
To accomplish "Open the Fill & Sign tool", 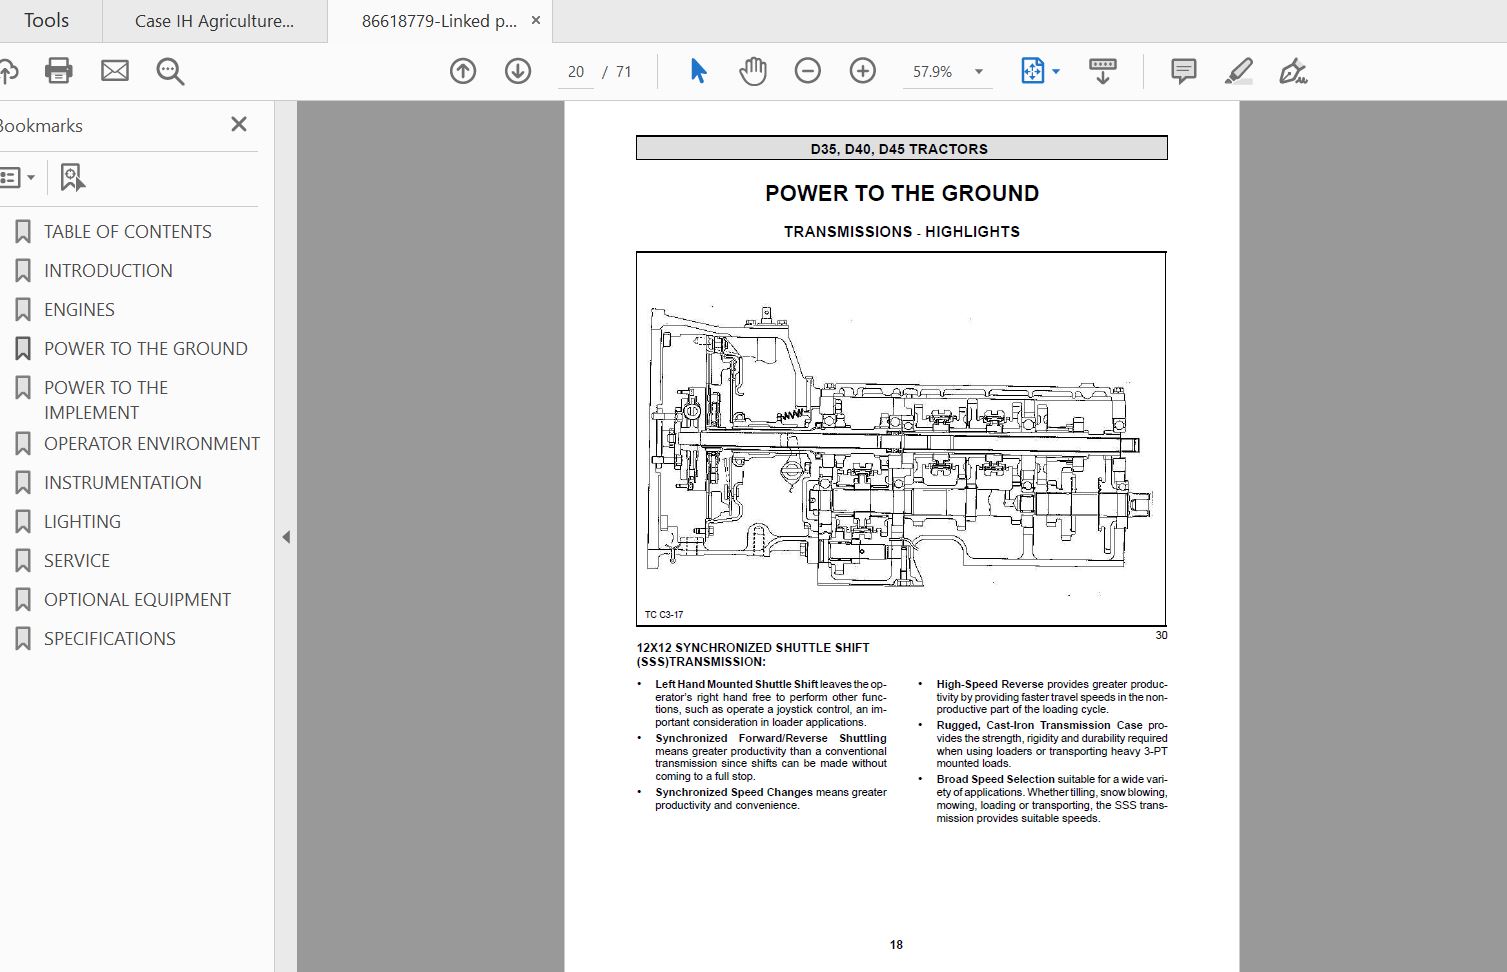I will (x=1293, y=71).
